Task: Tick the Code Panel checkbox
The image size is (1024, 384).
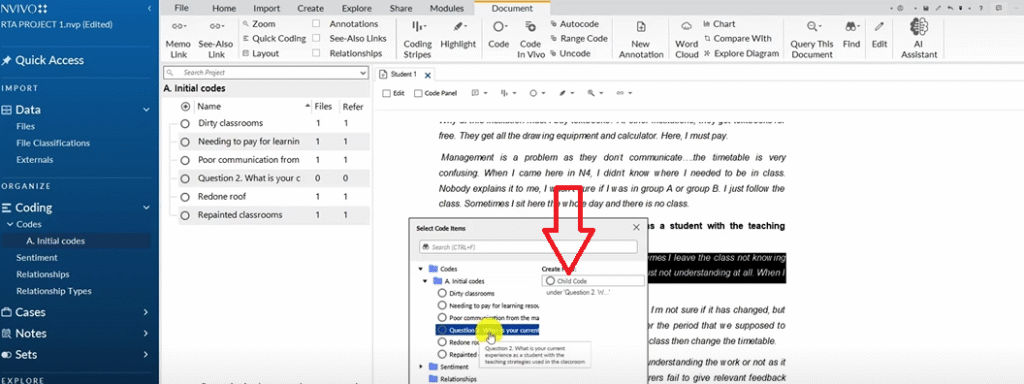Action: [x=419, y=93]
